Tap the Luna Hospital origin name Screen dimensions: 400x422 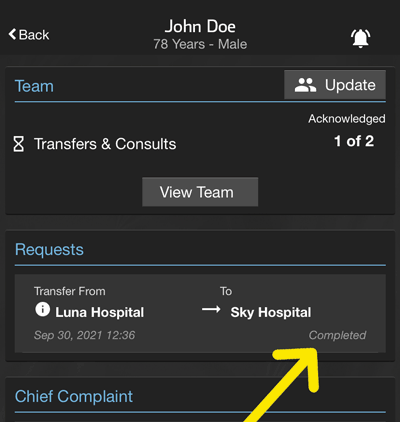(x=100, y=313)
